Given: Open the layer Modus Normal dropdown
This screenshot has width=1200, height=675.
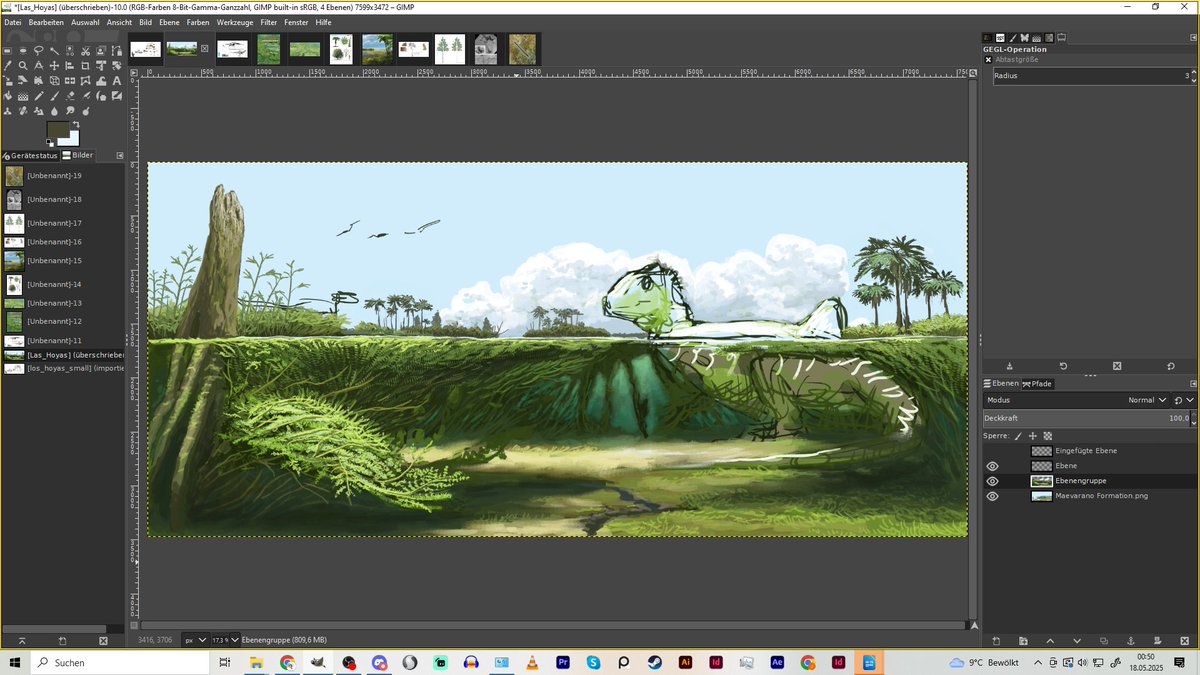Looking at the screenshot, I should coord(1076,400).
